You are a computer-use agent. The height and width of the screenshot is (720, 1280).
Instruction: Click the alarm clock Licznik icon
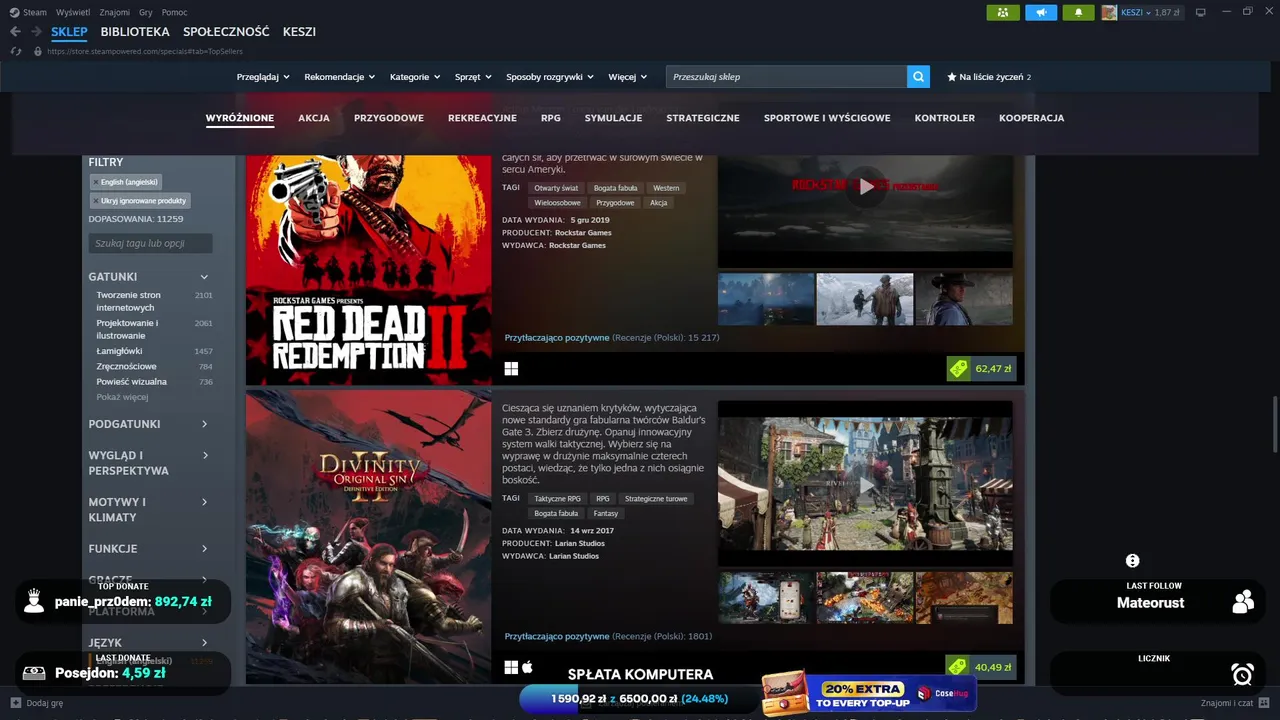[x=1243, y=675]
